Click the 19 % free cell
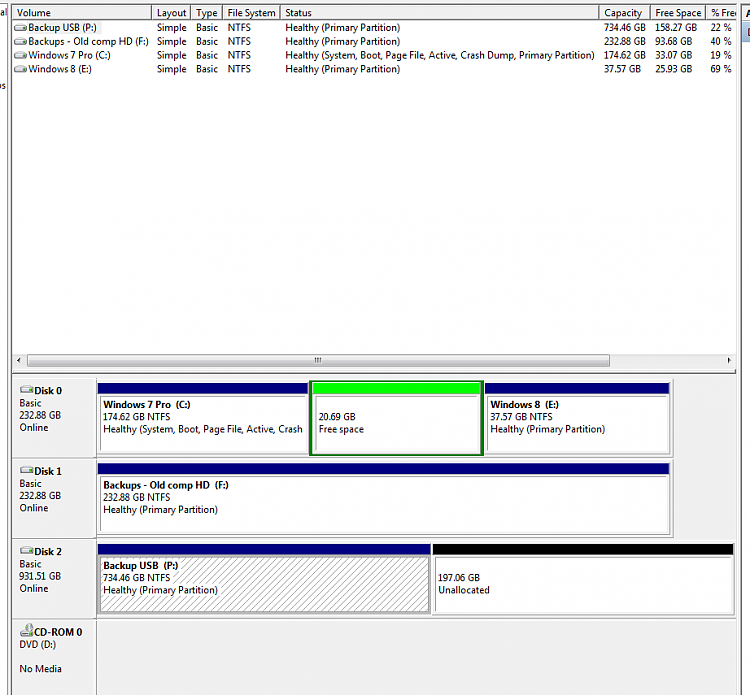The height and width of the screenshot is (695, 750). coord(721,55)
